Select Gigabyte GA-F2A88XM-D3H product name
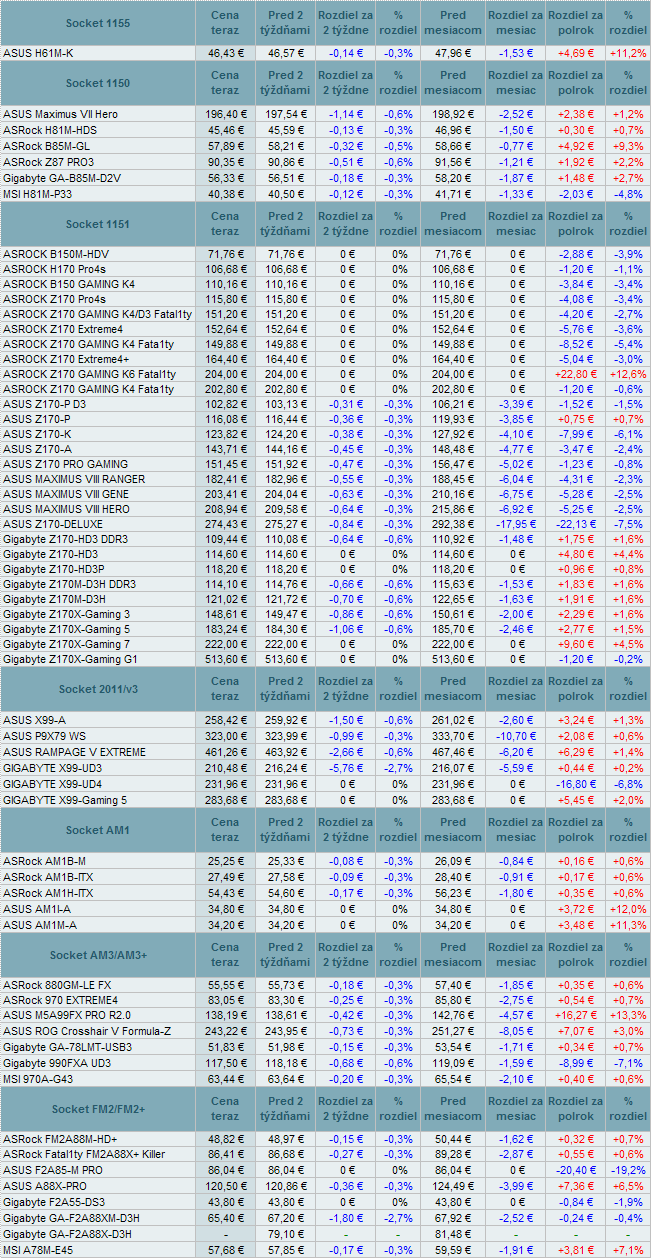651x1258 pixels. coord(71,1218)
